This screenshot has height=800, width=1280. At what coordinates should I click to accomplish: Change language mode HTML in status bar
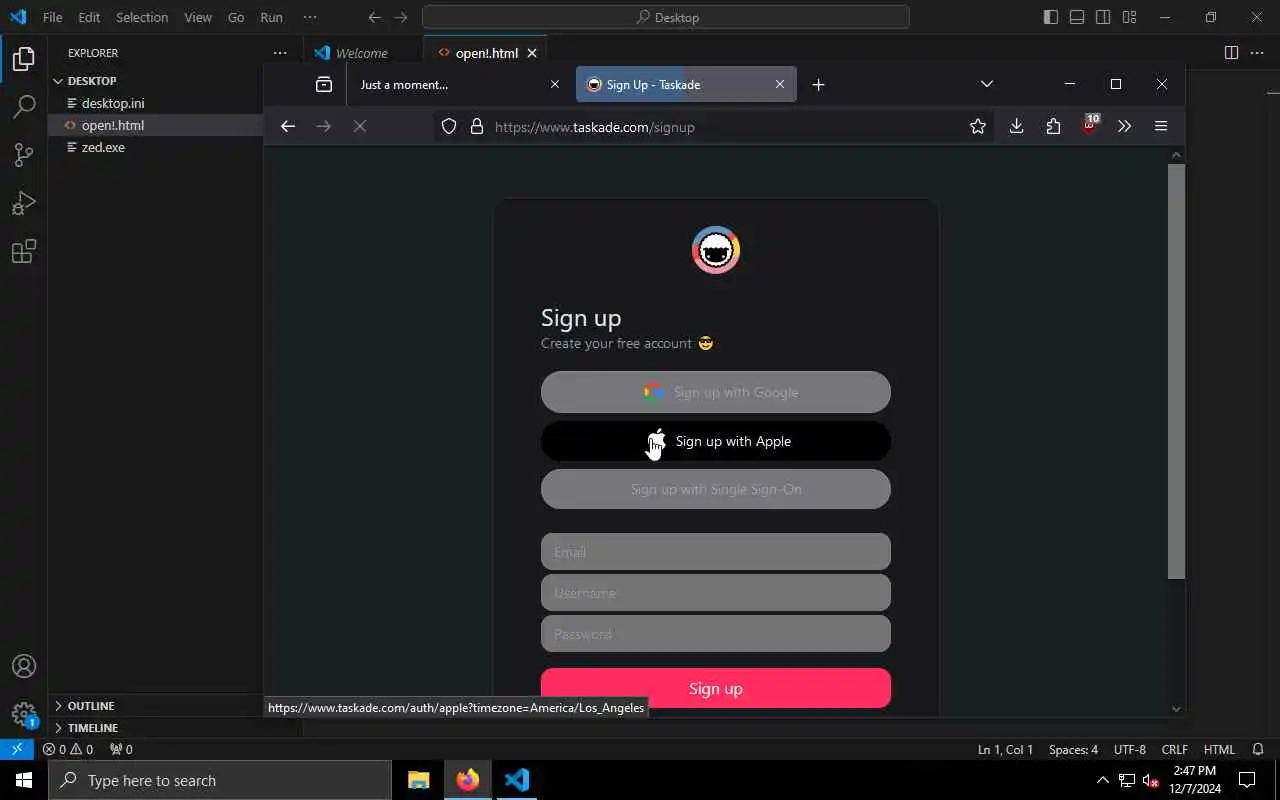coord(1219,749)
